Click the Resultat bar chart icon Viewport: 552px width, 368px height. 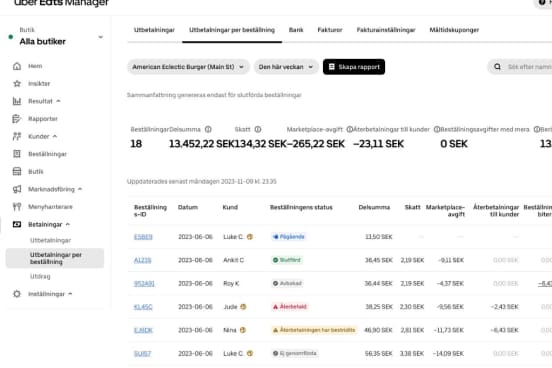tap(17, 101)
